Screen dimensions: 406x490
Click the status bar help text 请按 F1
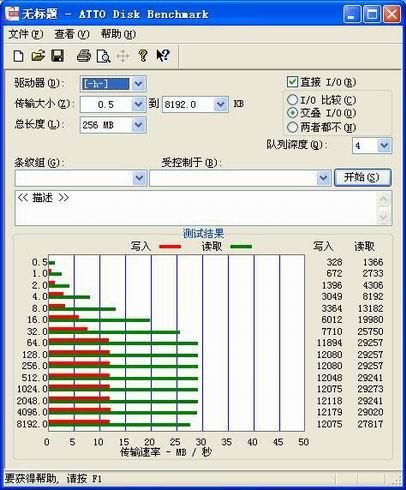point(84,479)
